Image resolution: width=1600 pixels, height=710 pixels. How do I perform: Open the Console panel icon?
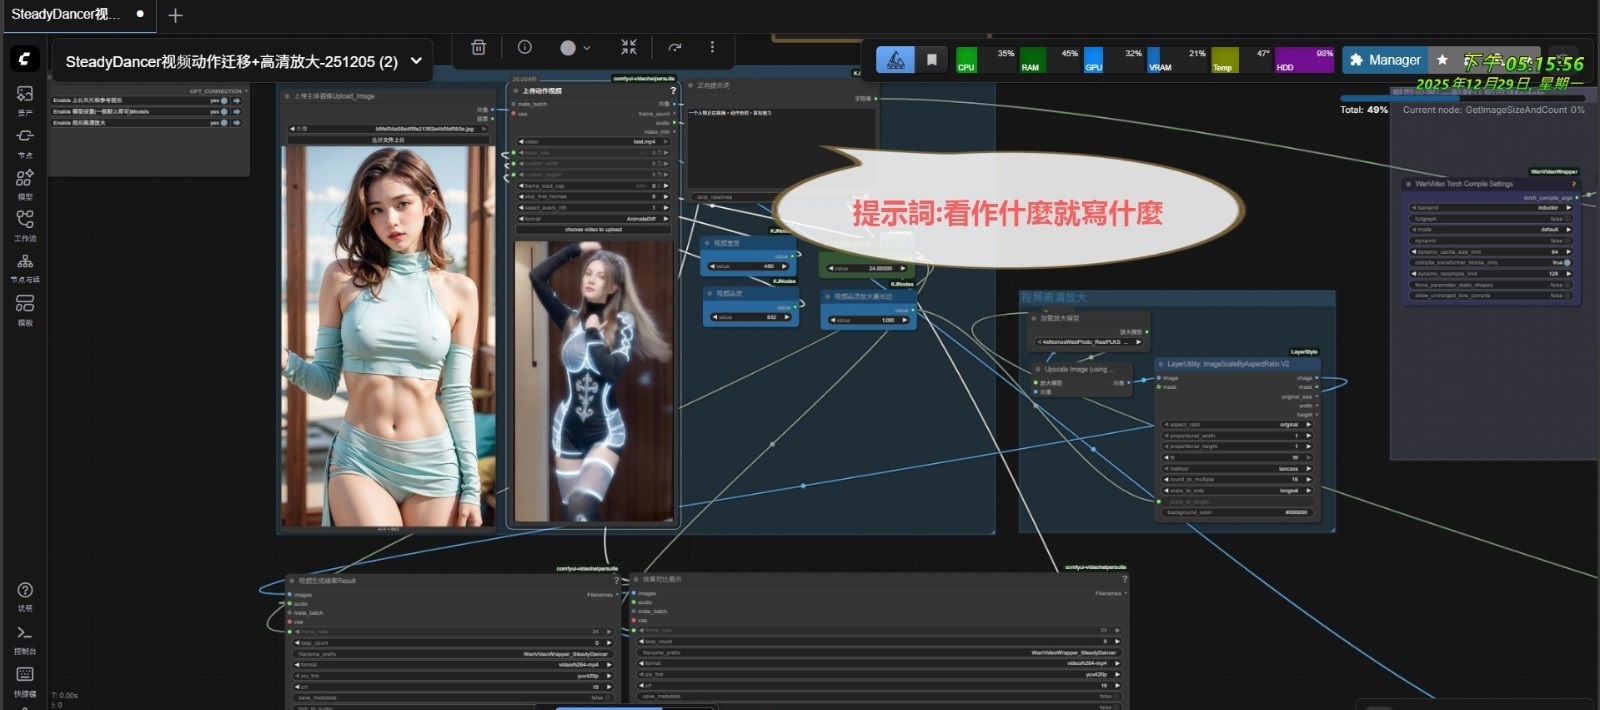pos(25,635)
